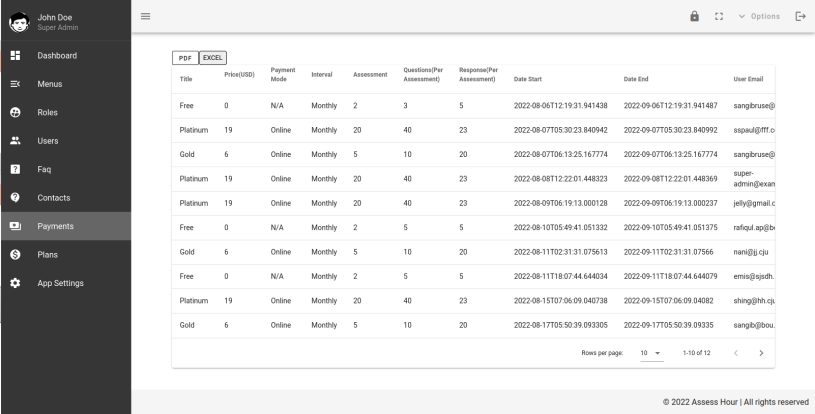815x414 pixels.
Task: Click the Dashboard grid icon in sidebar
Action: pyautogui.click(x=15, y=55)
